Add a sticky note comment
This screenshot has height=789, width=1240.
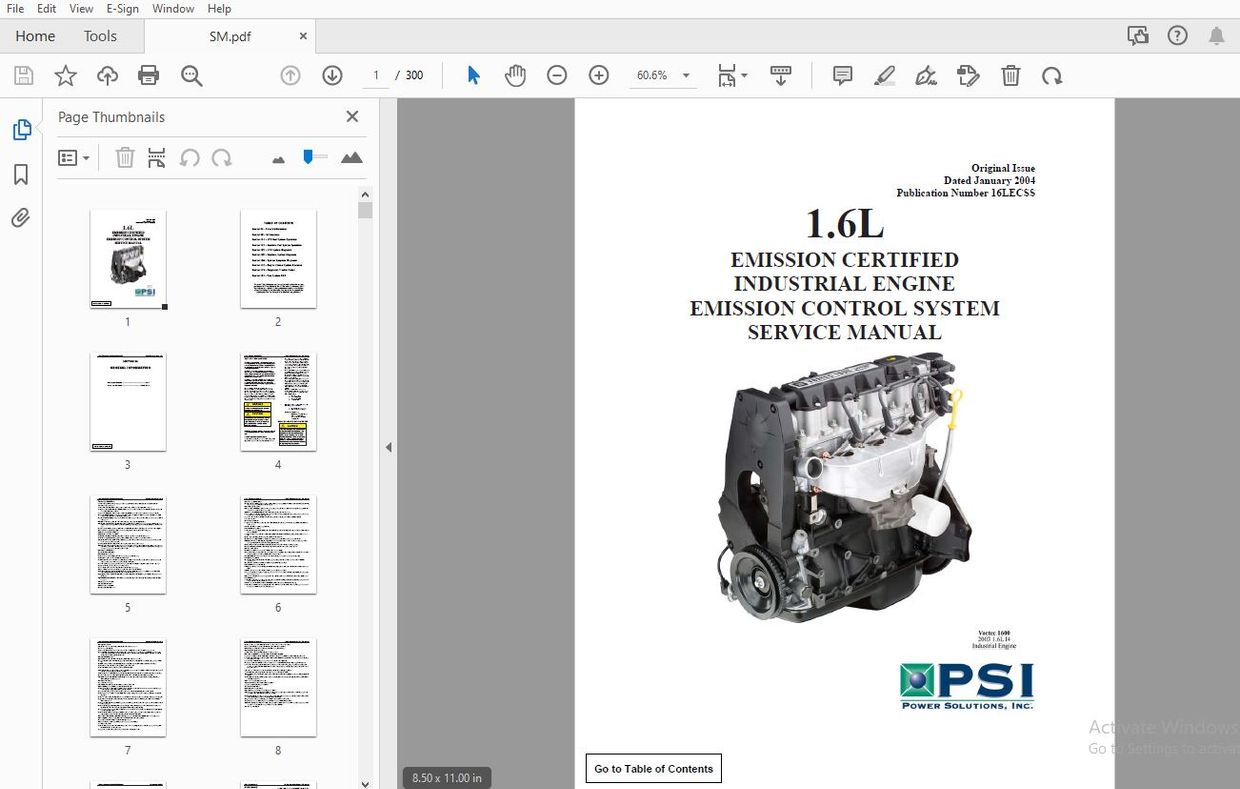[841, 75]
